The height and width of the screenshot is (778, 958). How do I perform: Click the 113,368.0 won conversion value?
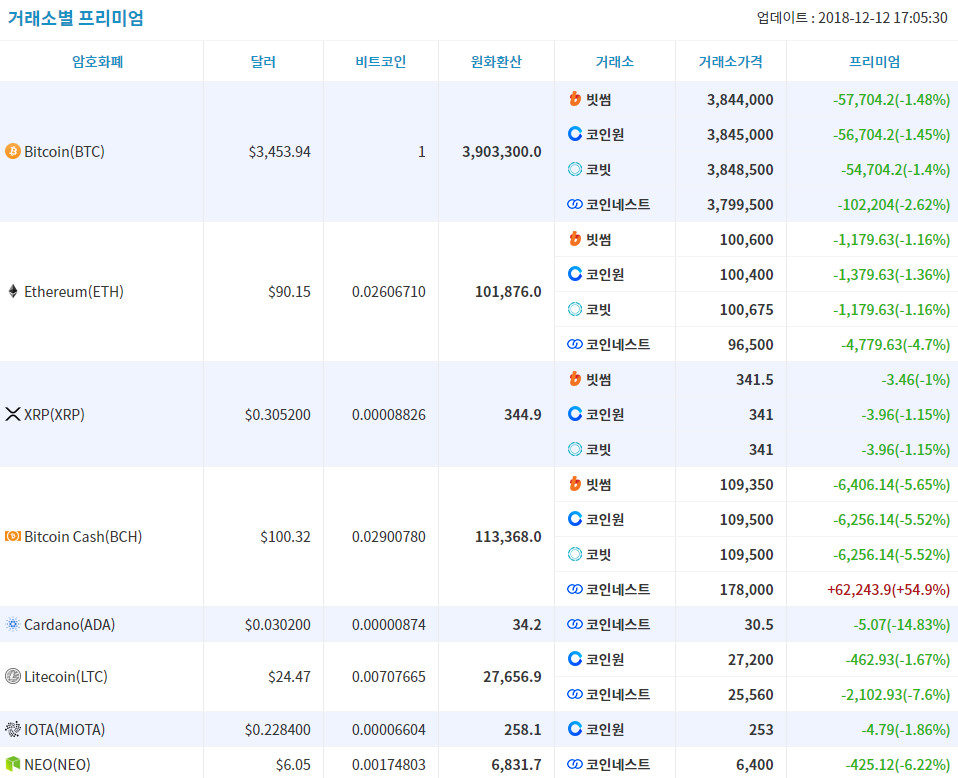(508, 537)
